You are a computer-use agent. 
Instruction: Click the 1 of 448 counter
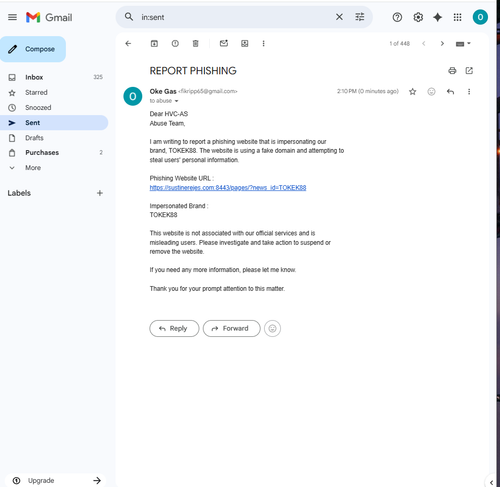[x=399, y=44]
